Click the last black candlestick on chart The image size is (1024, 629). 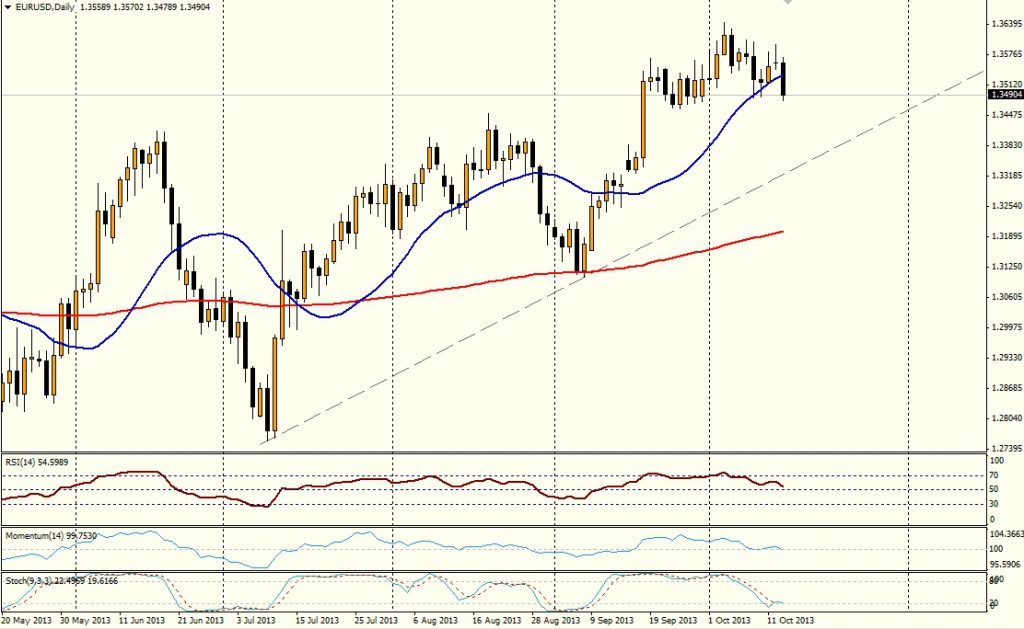coord(785,79)
